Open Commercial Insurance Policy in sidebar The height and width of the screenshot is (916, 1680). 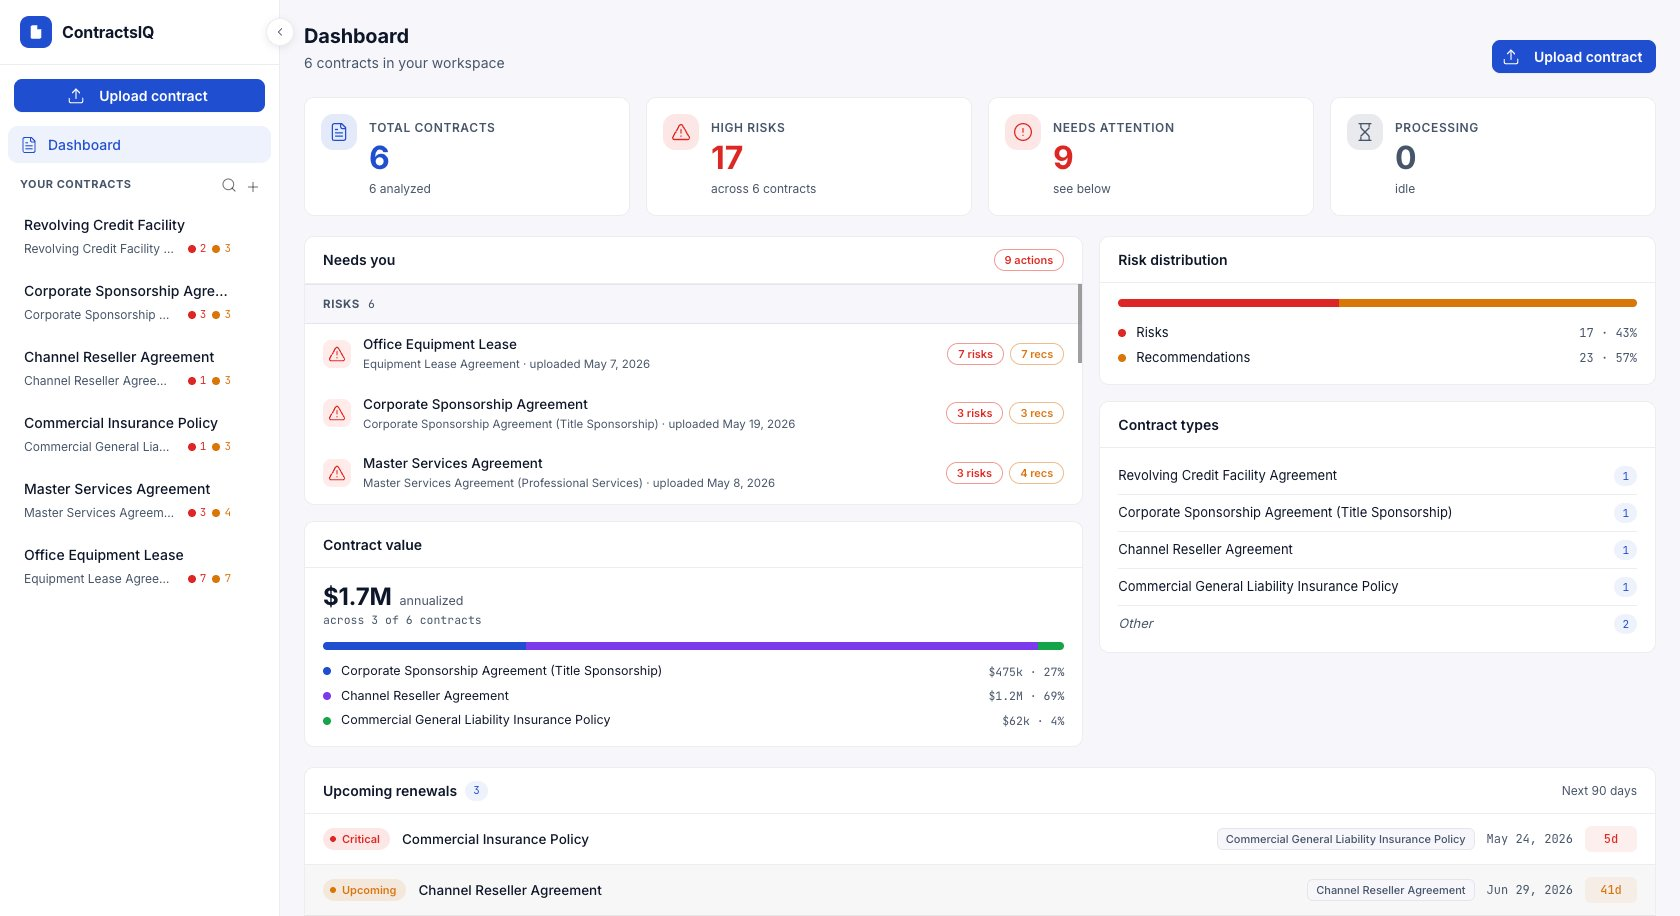click(139, 434)
